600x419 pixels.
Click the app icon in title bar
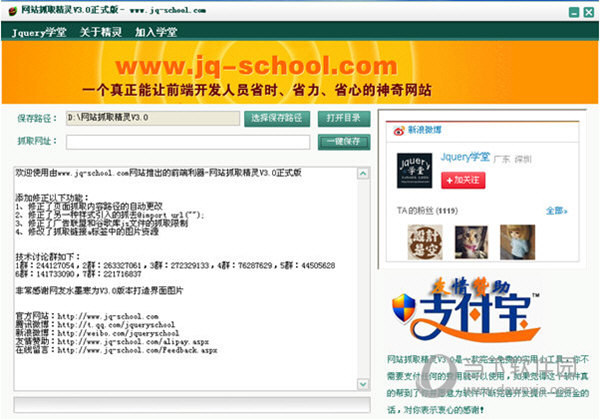click(x=13, y=11)
